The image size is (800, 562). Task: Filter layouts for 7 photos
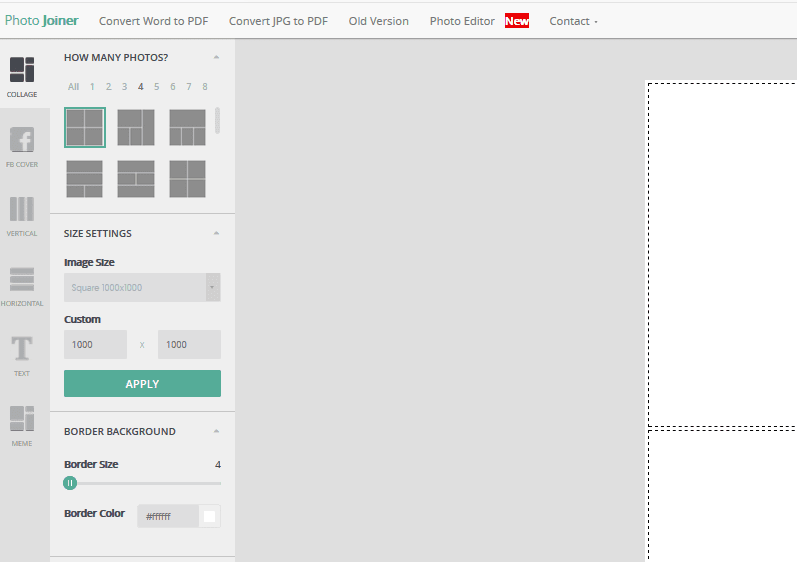point(189,87)
